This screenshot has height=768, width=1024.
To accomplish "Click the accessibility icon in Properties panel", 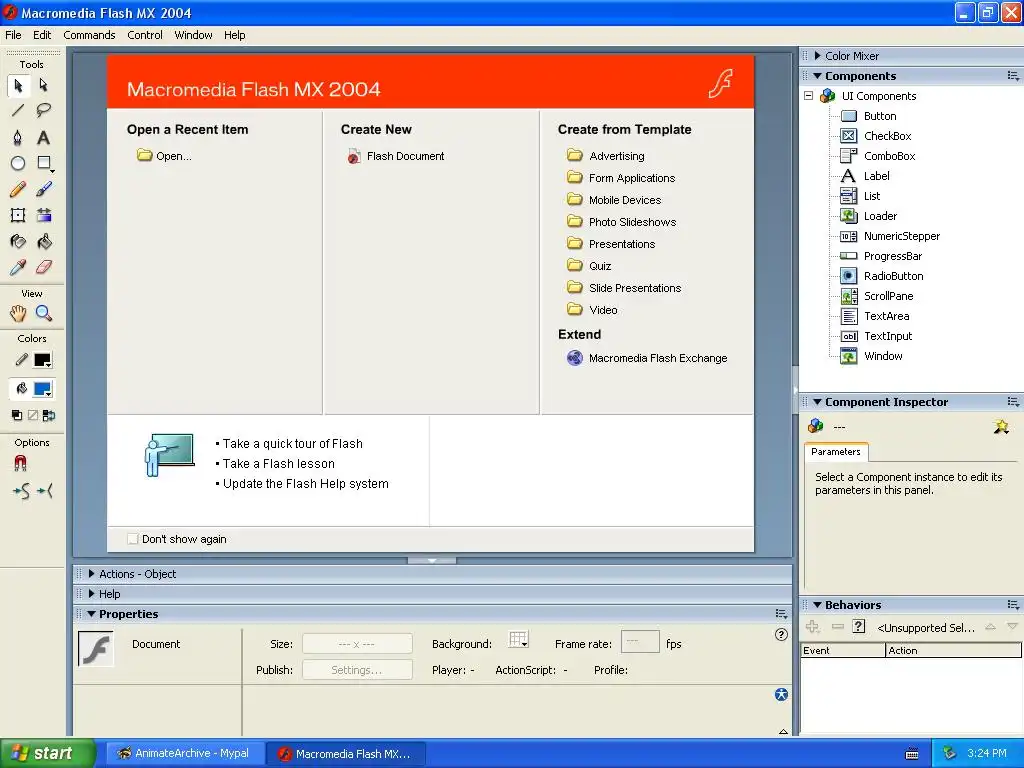I will tap(781, 695).
